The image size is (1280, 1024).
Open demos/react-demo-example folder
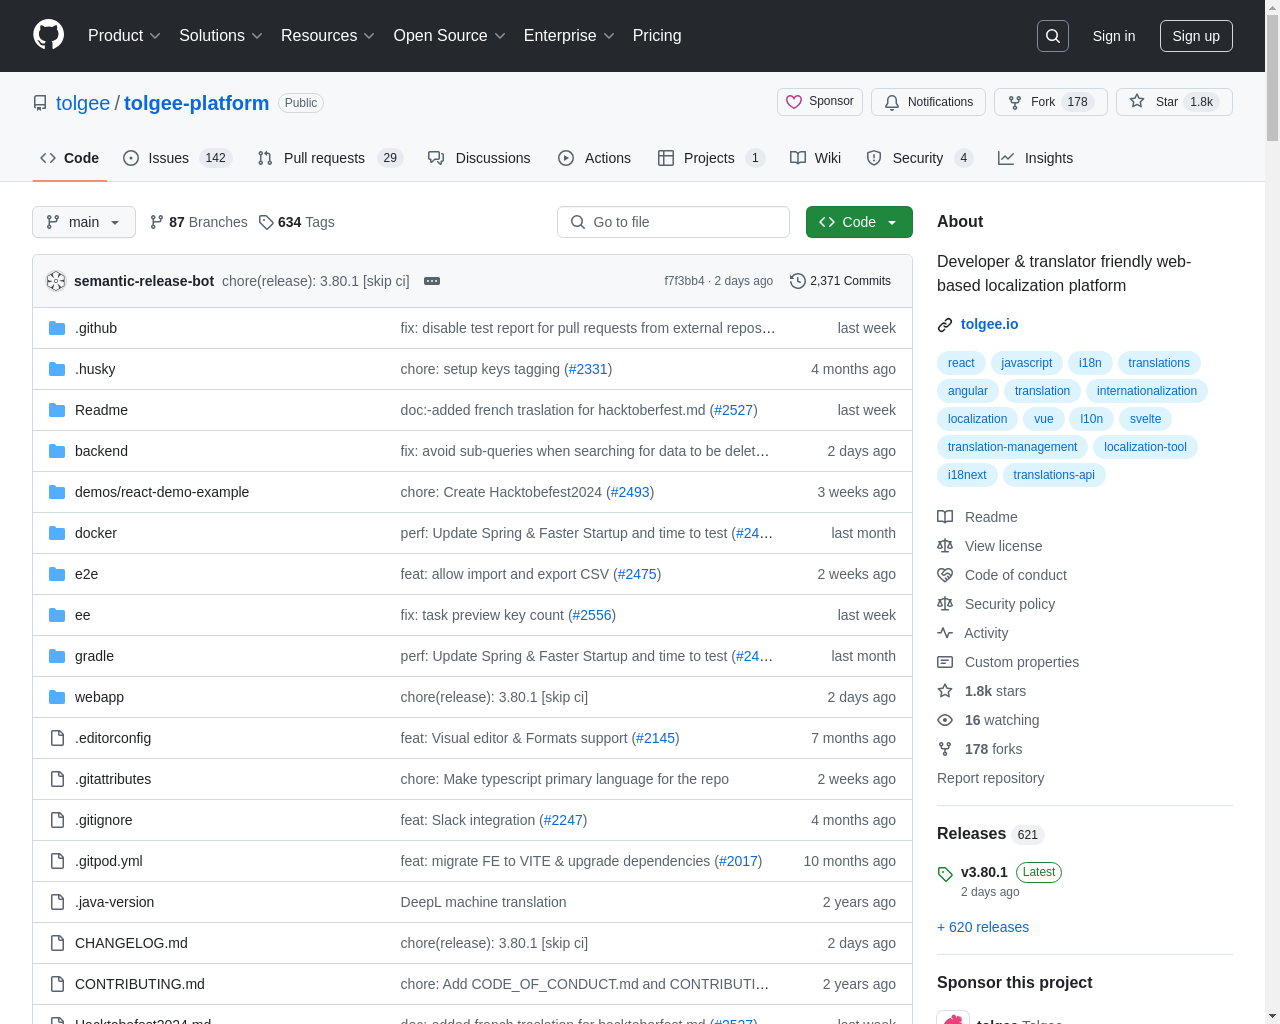click(162, 492)
